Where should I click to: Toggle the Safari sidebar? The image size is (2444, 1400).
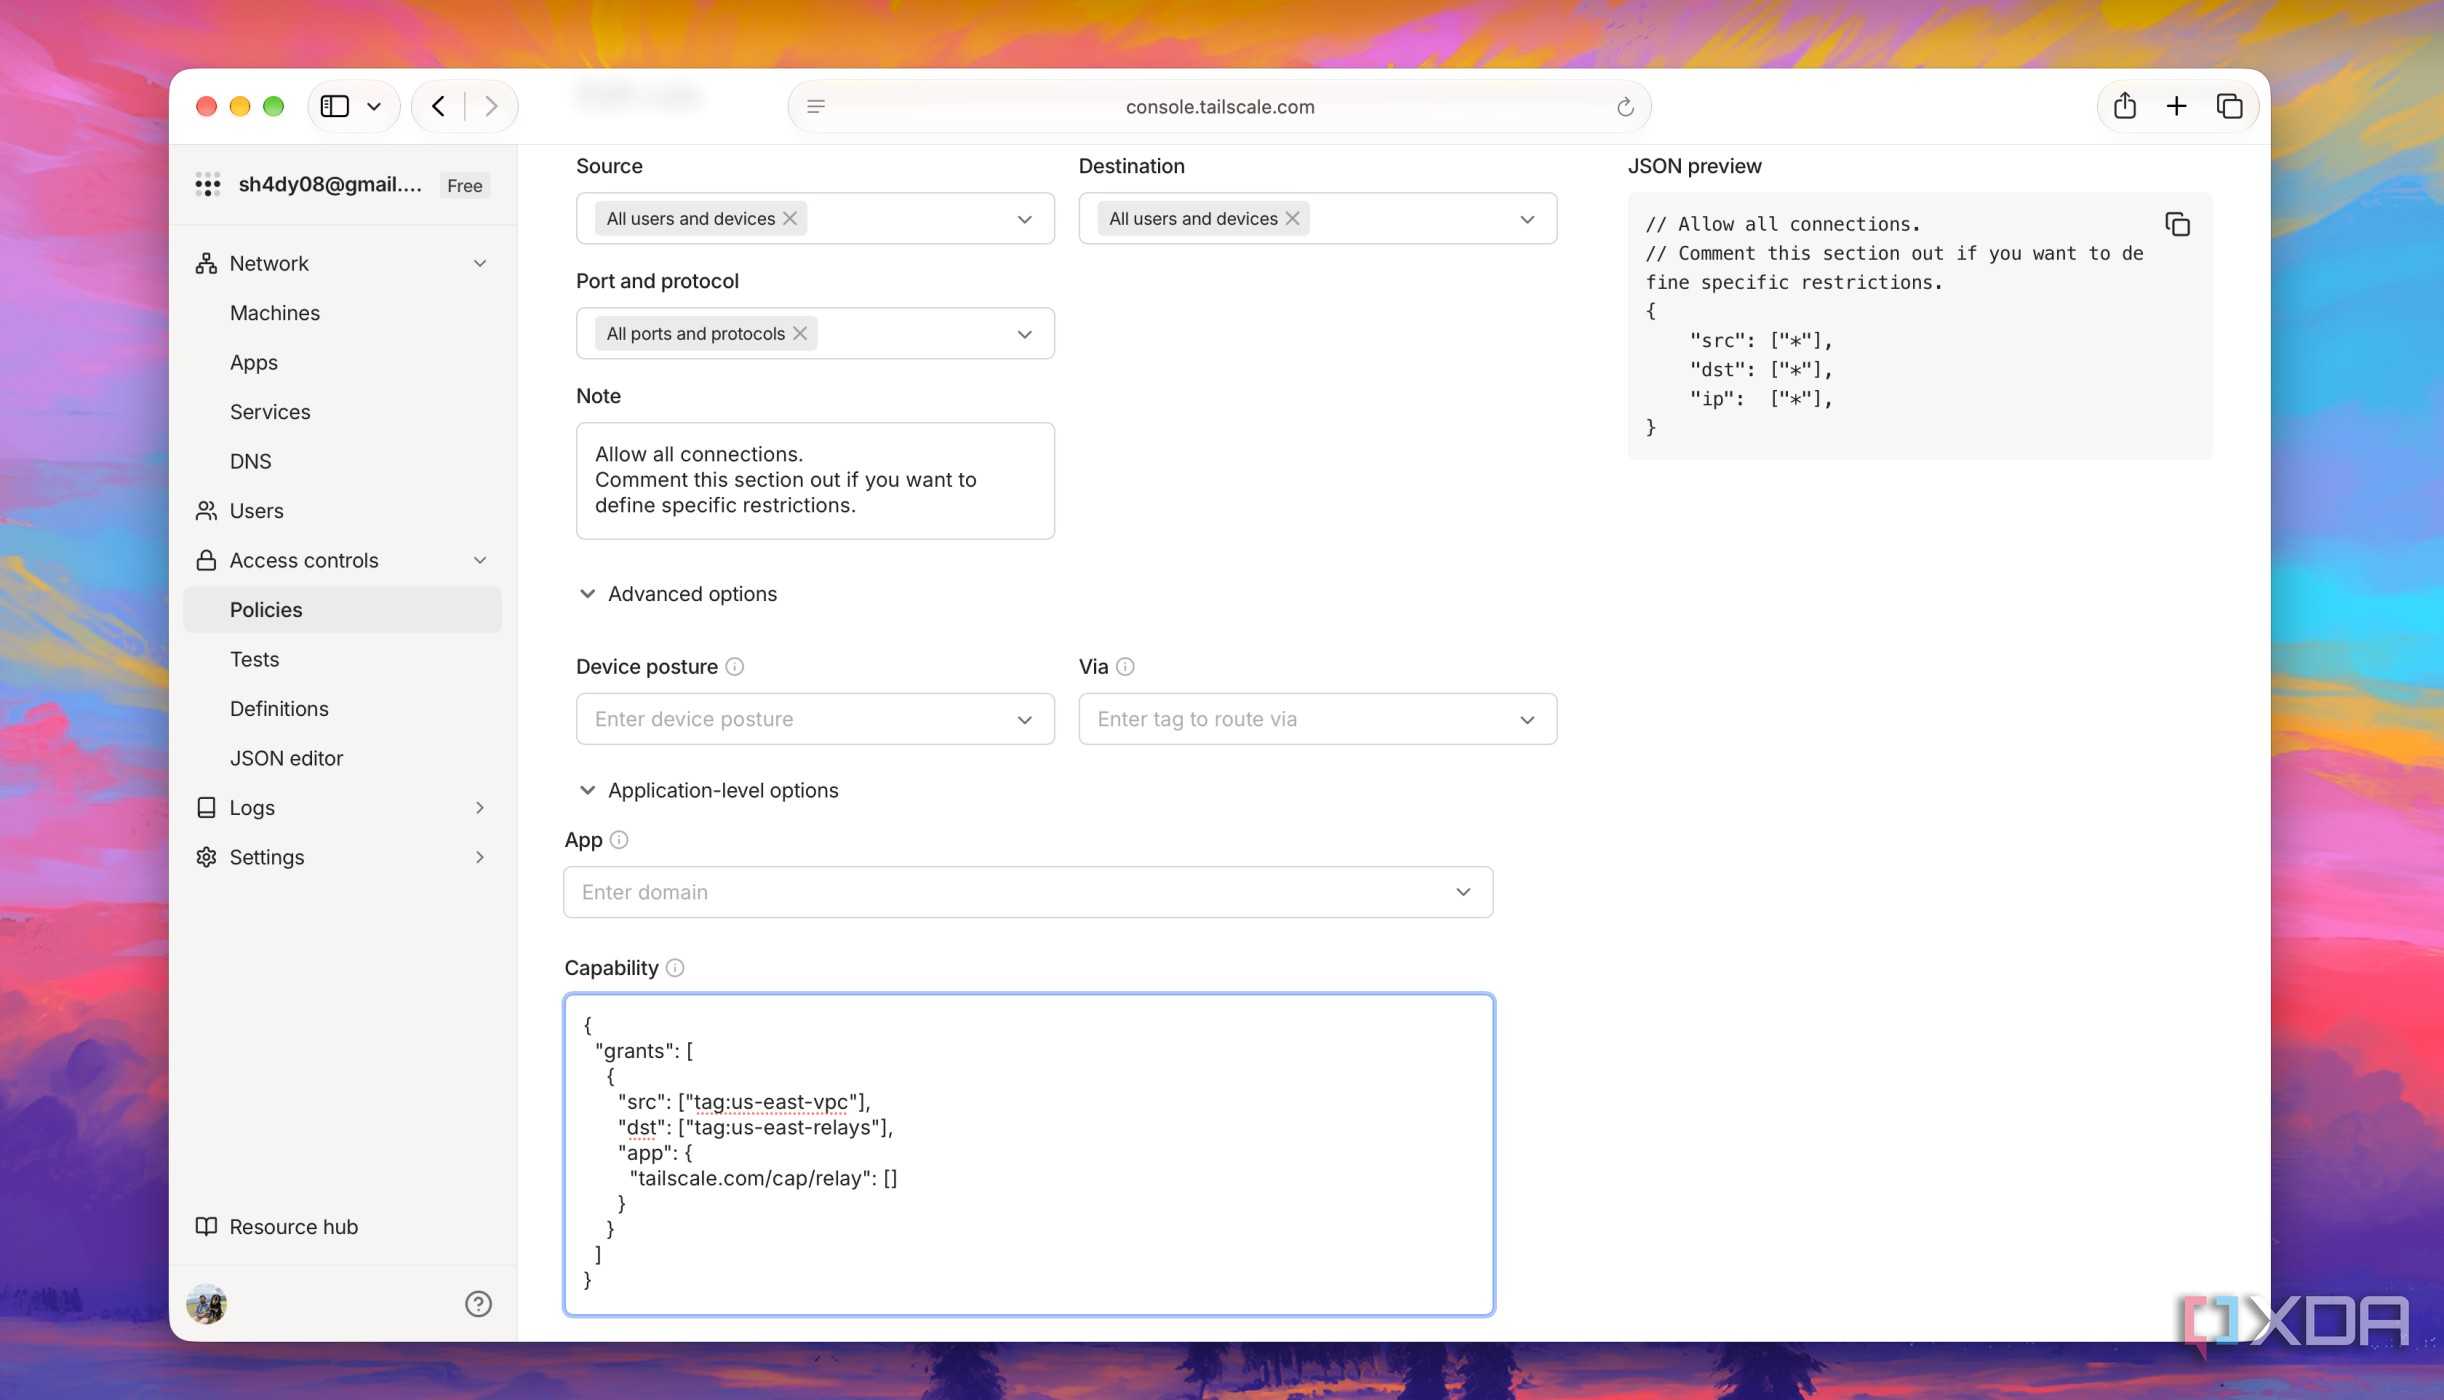(335, 106)
